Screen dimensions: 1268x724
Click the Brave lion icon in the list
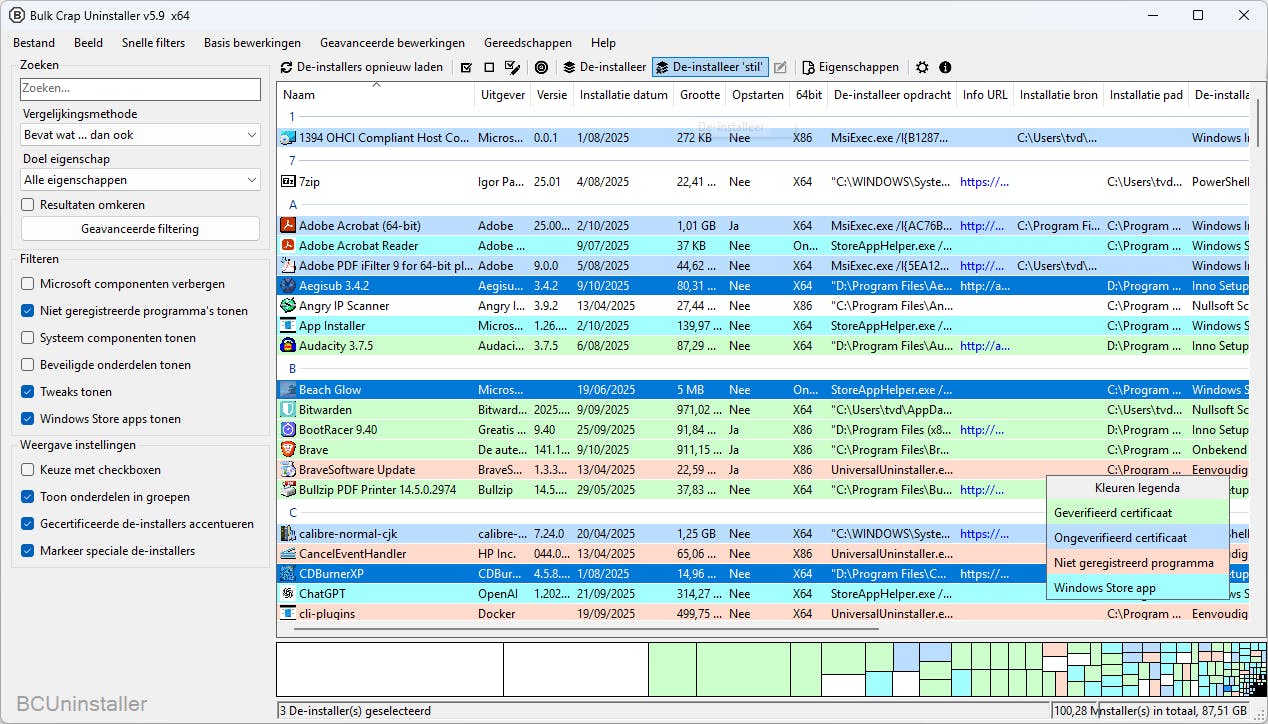288,450
